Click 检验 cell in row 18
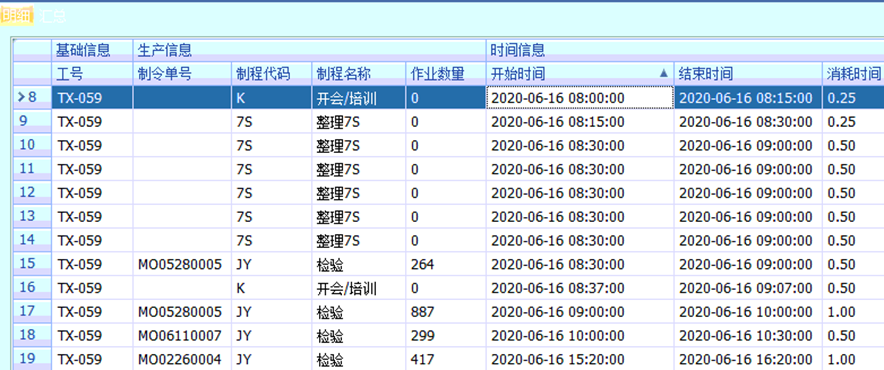 click(x=359, y=336)
